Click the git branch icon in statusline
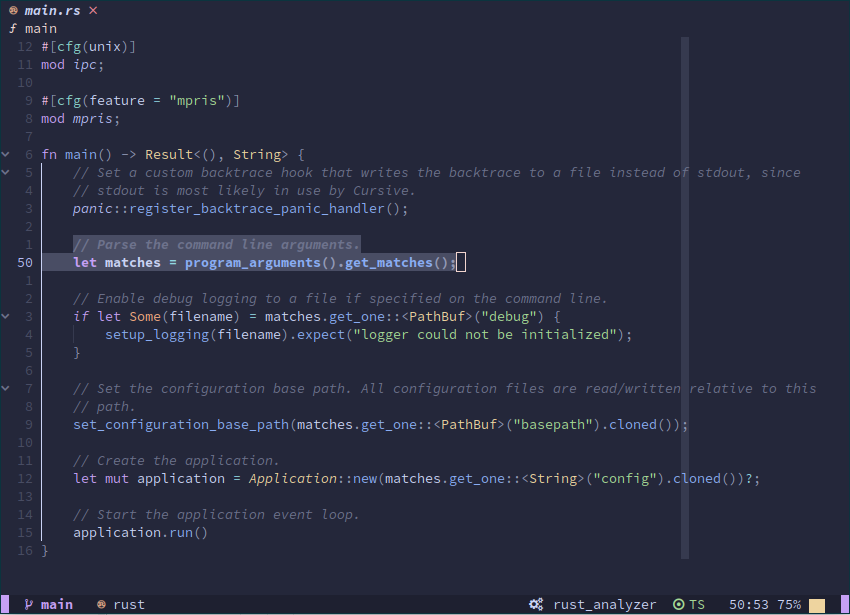Viewport: 850px width, 615px height. point(29,604)
